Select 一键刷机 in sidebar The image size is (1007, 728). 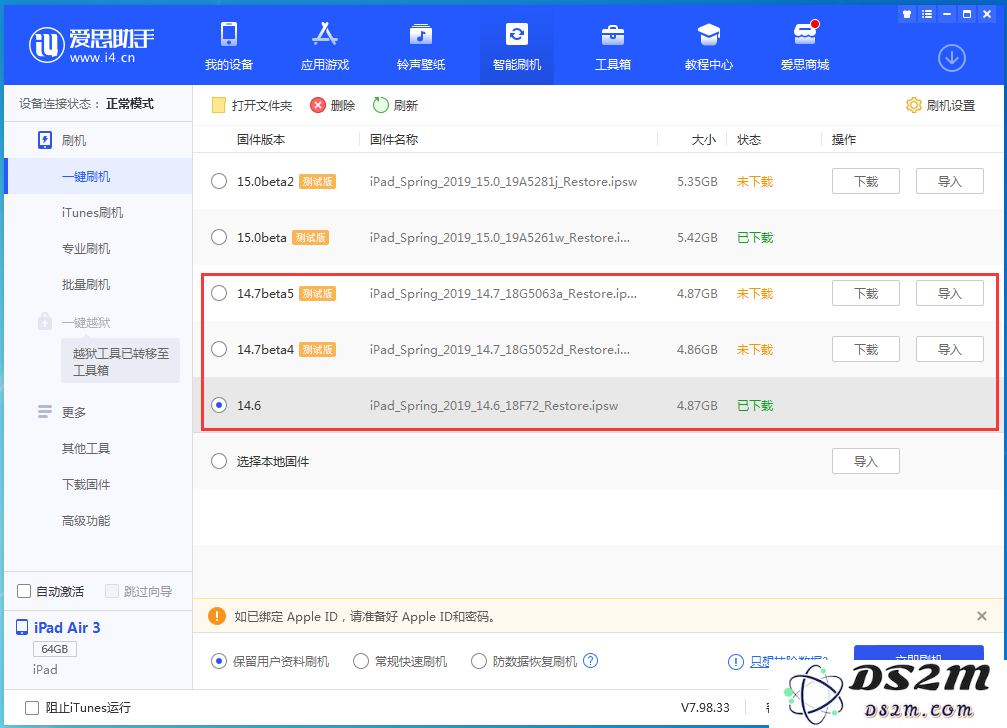click(x=98, y=177)
